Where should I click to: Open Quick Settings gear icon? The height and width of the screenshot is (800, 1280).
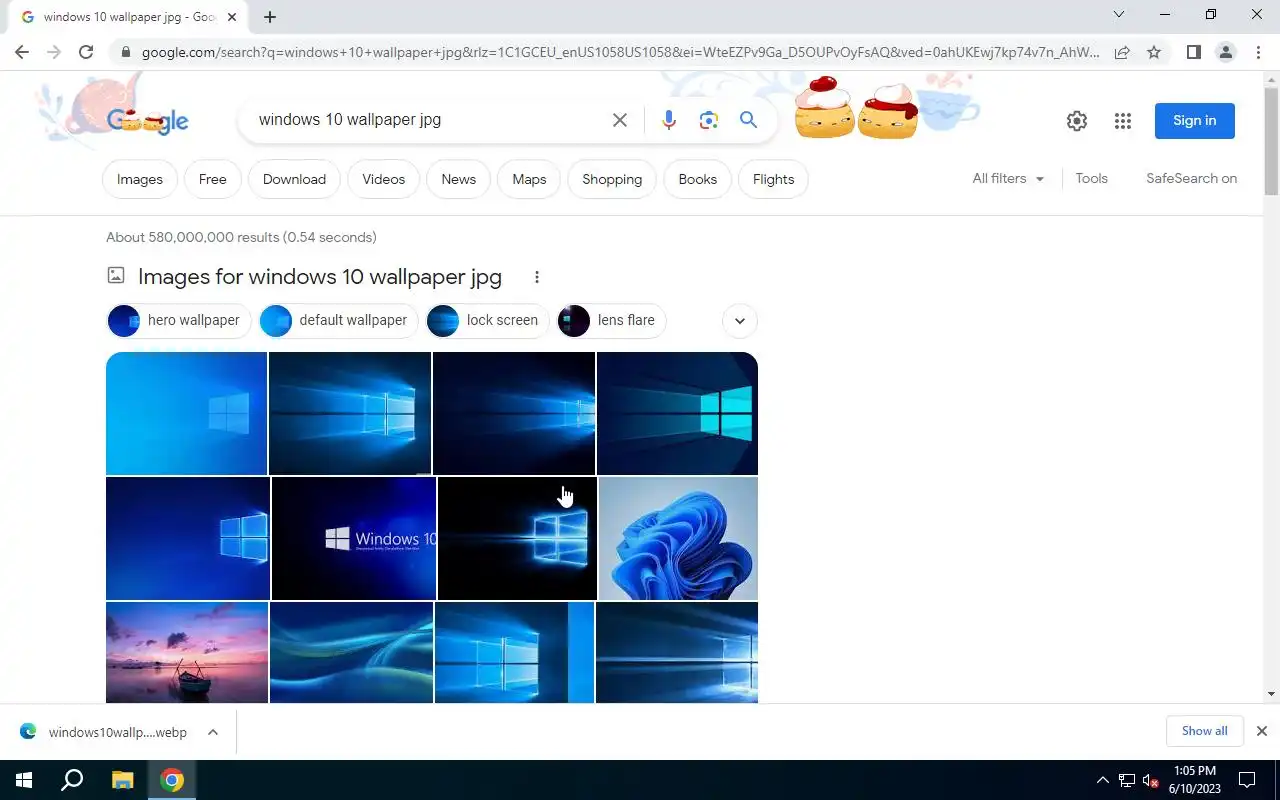click(x=1077, y=121)
